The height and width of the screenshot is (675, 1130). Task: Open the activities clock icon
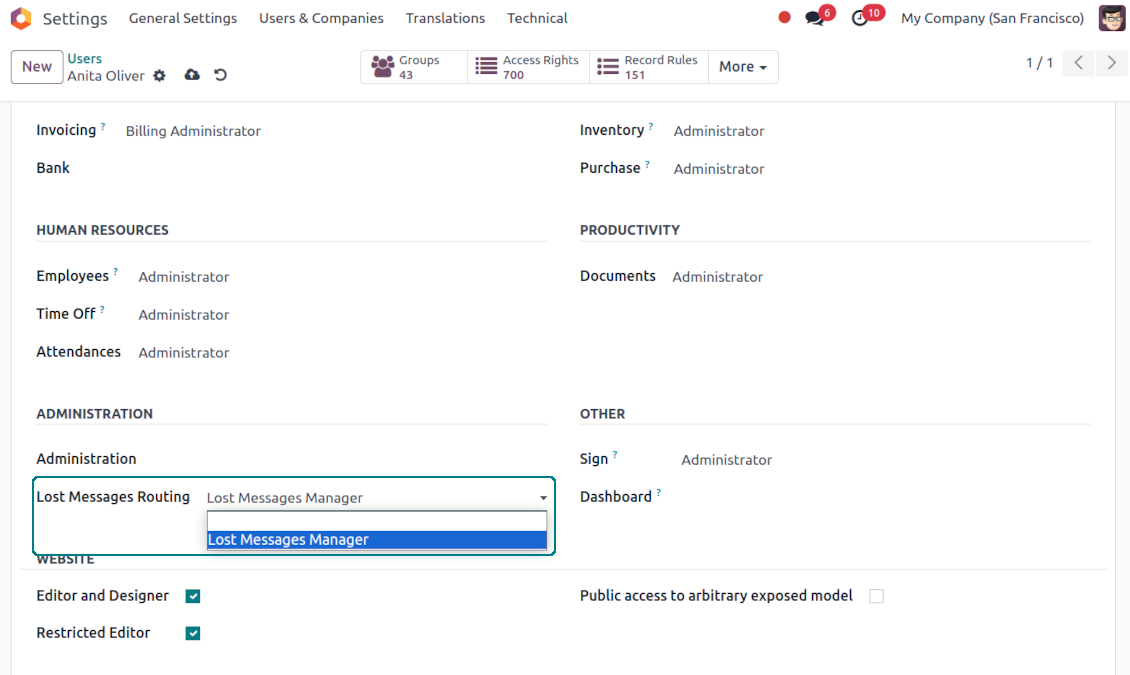click(x=860, y=18)
